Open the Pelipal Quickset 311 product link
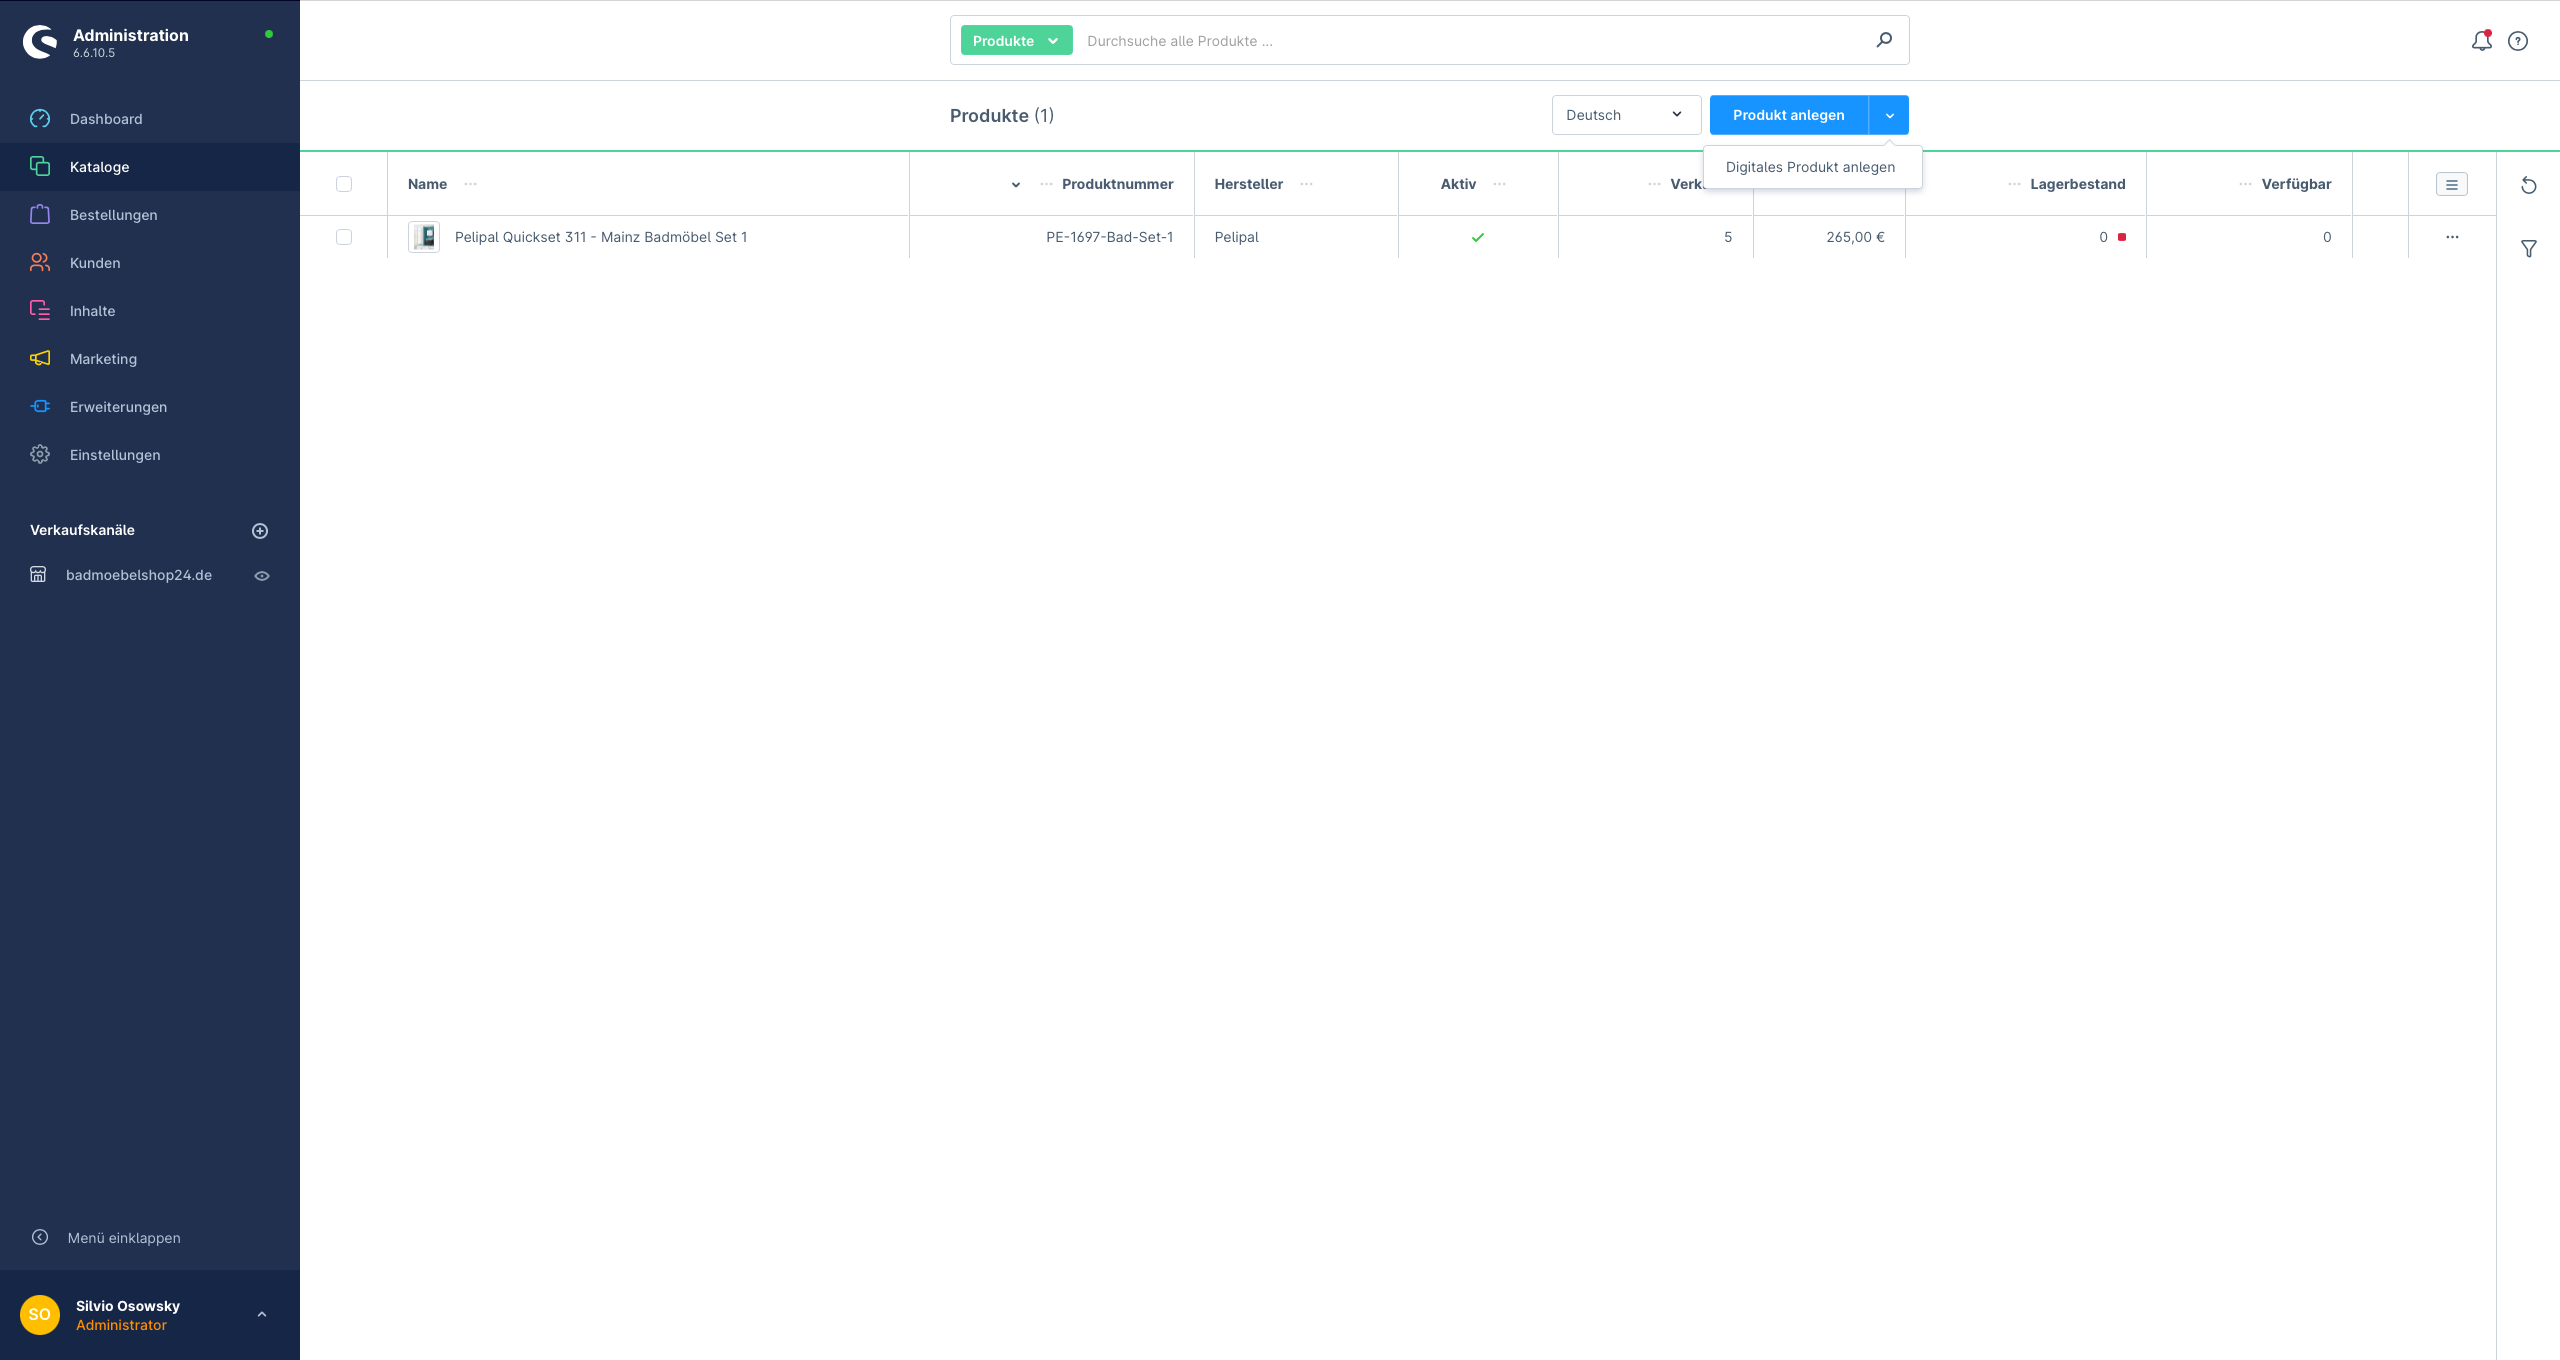The image size is (2560, 1360). point(600,237)
